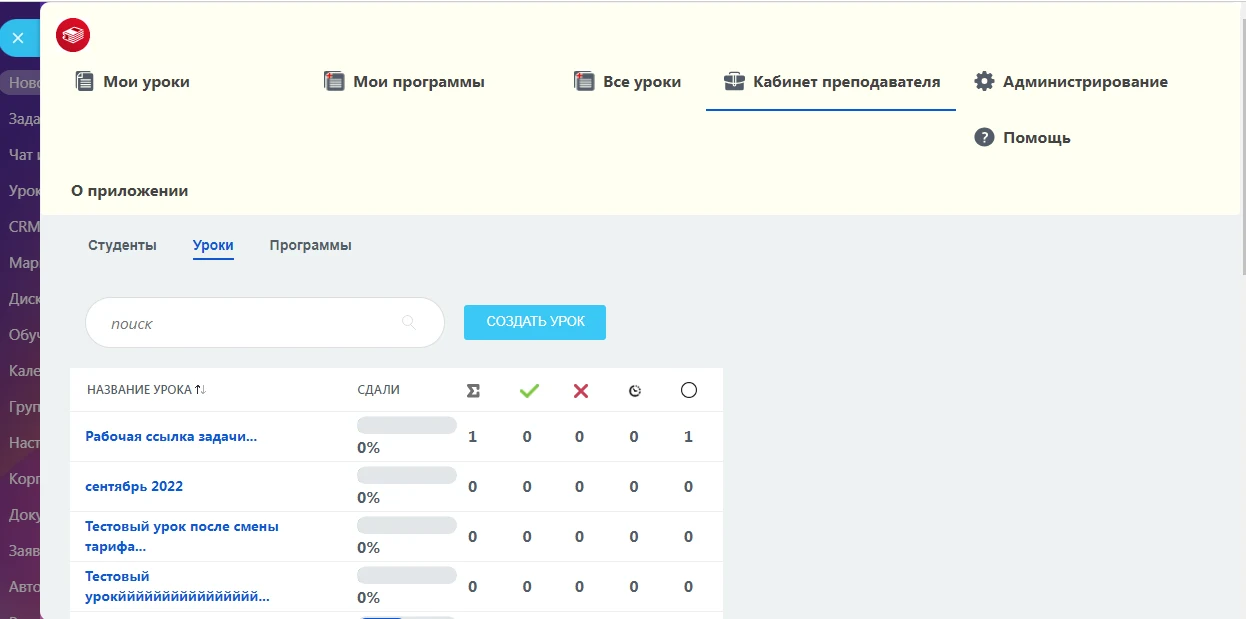Screen dimensions: 1246x619
Task: Click the clock in-progress column icon
Action: 635,391
